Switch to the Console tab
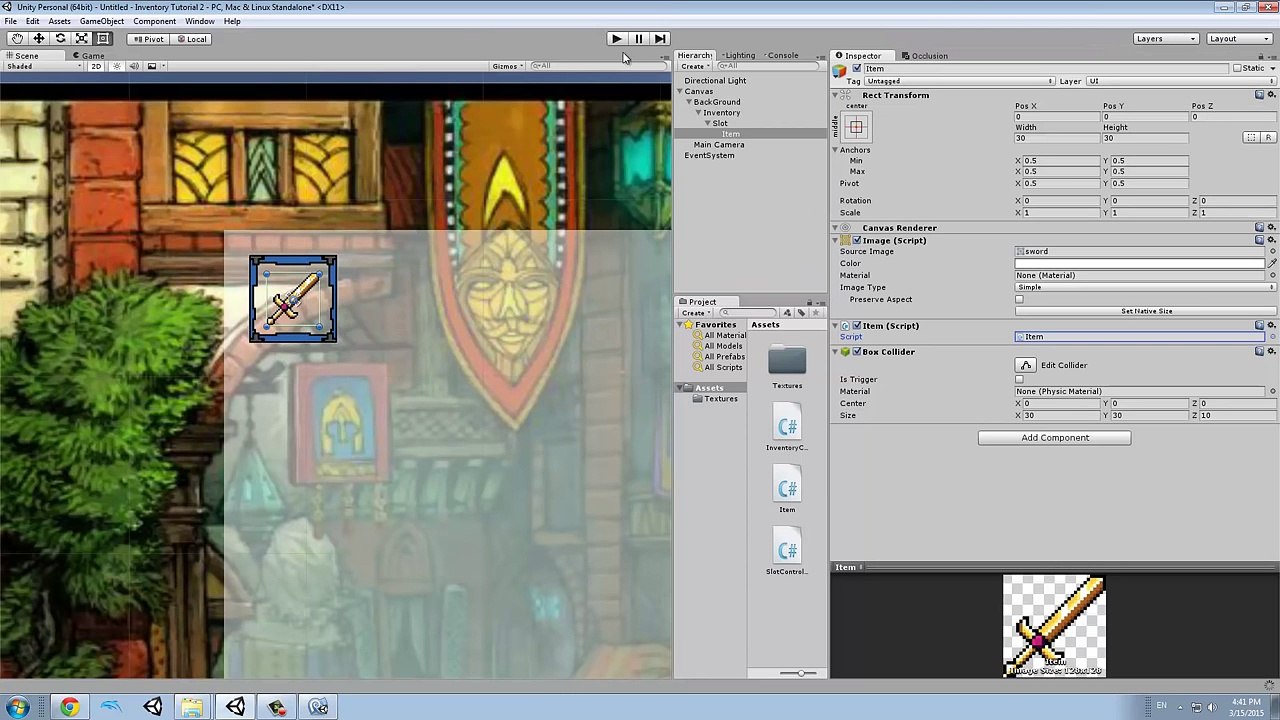 [x=780, y=56]
